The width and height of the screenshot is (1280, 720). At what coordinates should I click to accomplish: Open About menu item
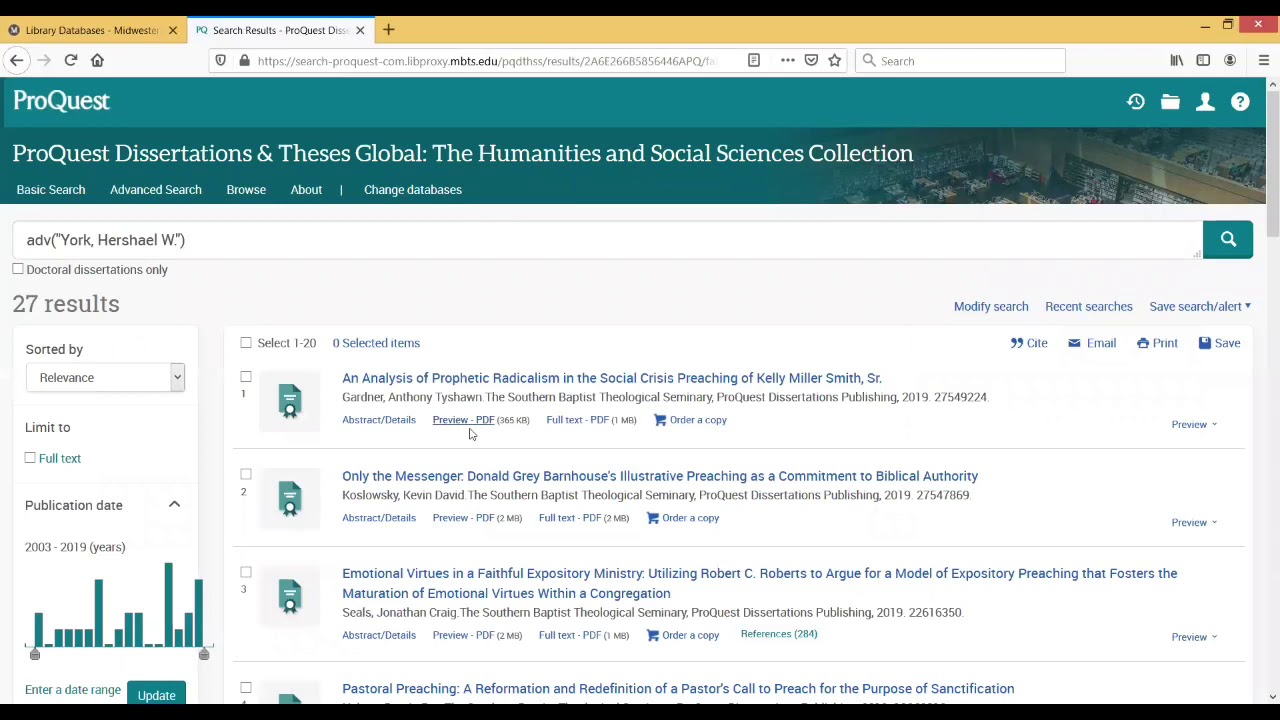(x=306, y=190)
